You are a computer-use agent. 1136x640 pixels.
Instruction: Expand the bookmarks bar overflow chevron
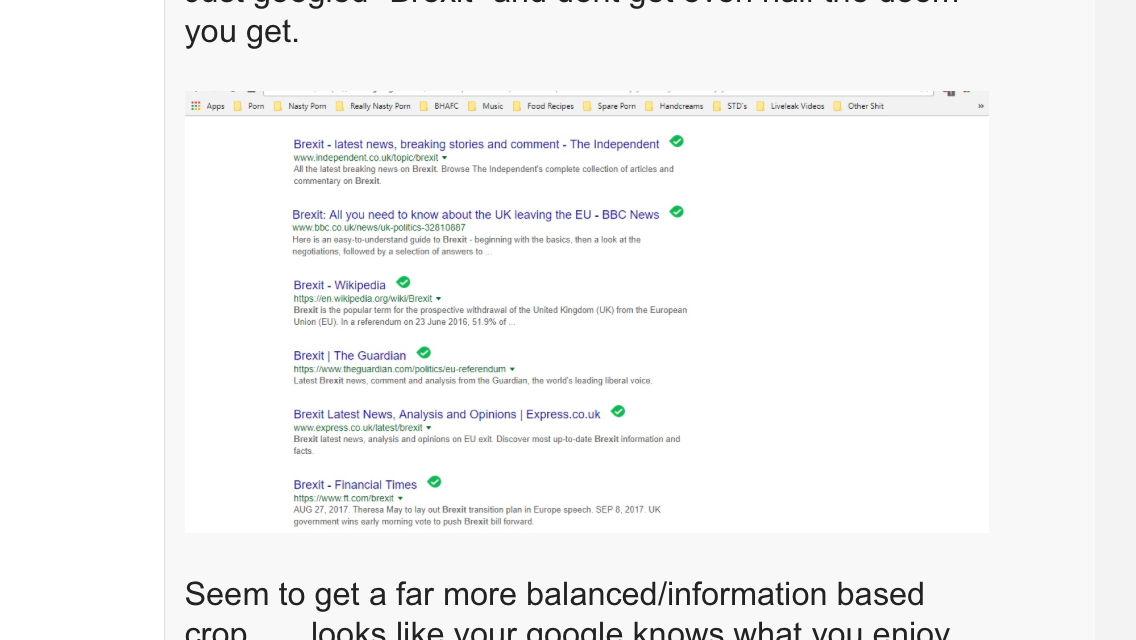[x=981, y=107]
